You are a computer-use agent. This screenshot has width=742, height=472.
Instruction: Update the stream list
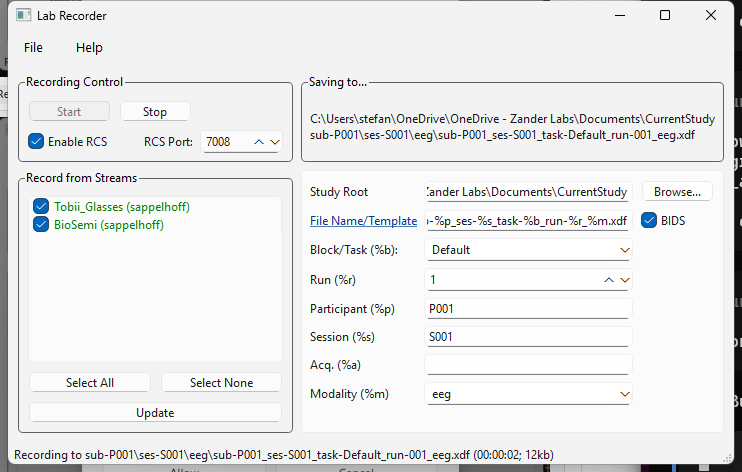tap(155, 413)
